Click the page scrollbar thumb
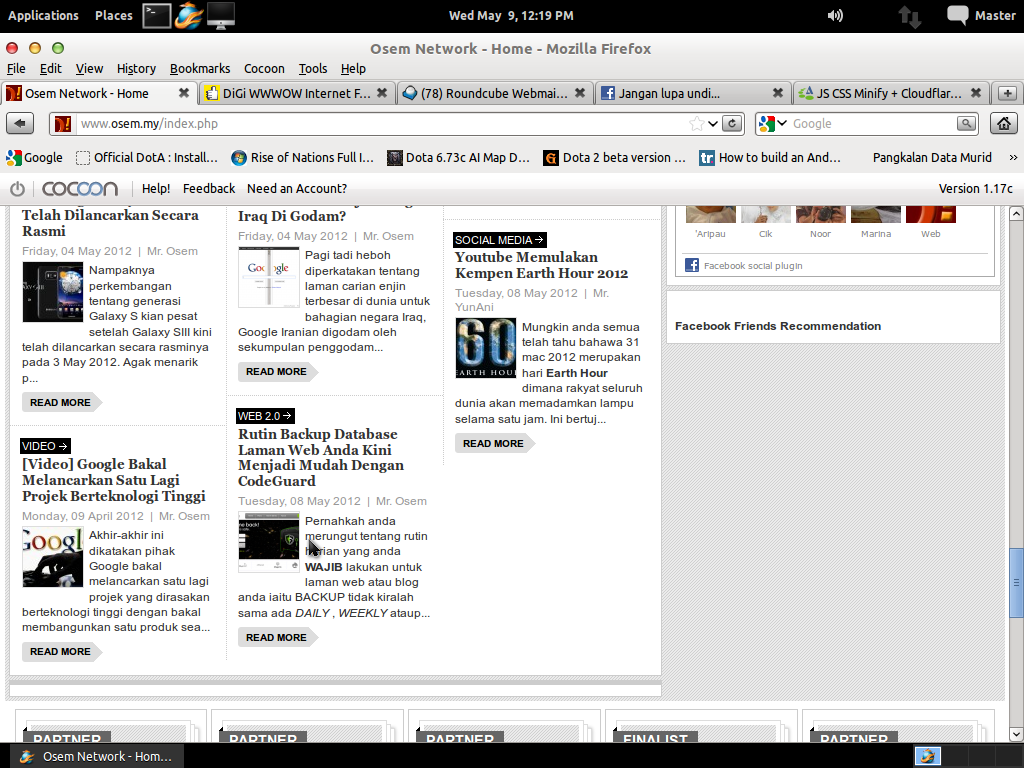The height and width of the screenshot is (768, 1024). click(1016, 583)
